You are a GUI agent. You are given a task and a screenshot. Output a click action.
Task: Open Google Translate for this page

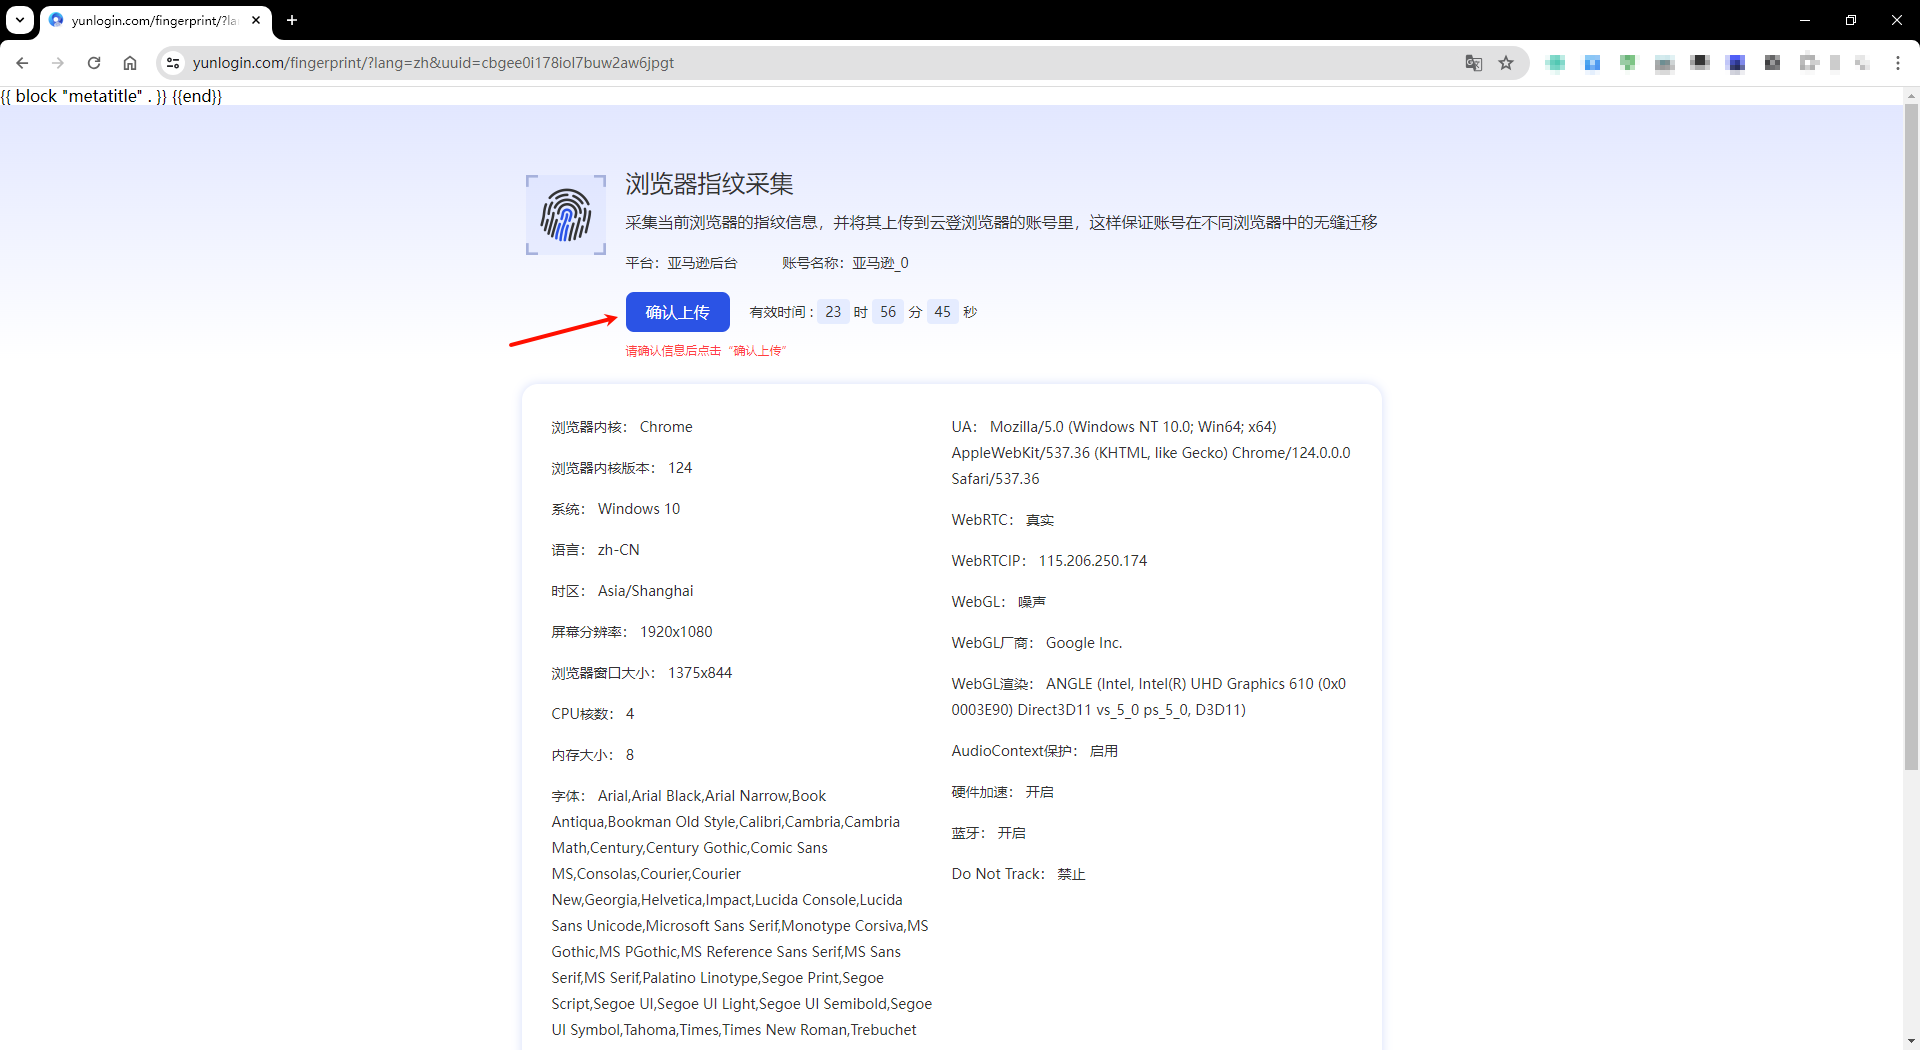tap(1473, 63)
